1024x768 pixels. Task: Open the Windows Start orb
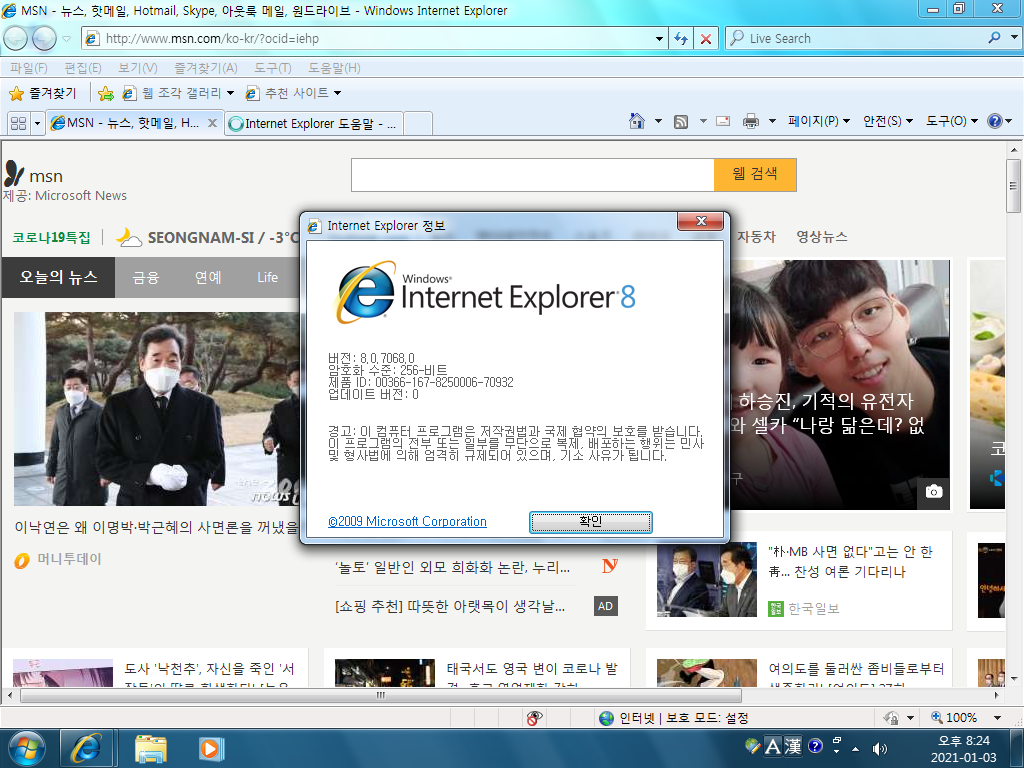point(26,748)
